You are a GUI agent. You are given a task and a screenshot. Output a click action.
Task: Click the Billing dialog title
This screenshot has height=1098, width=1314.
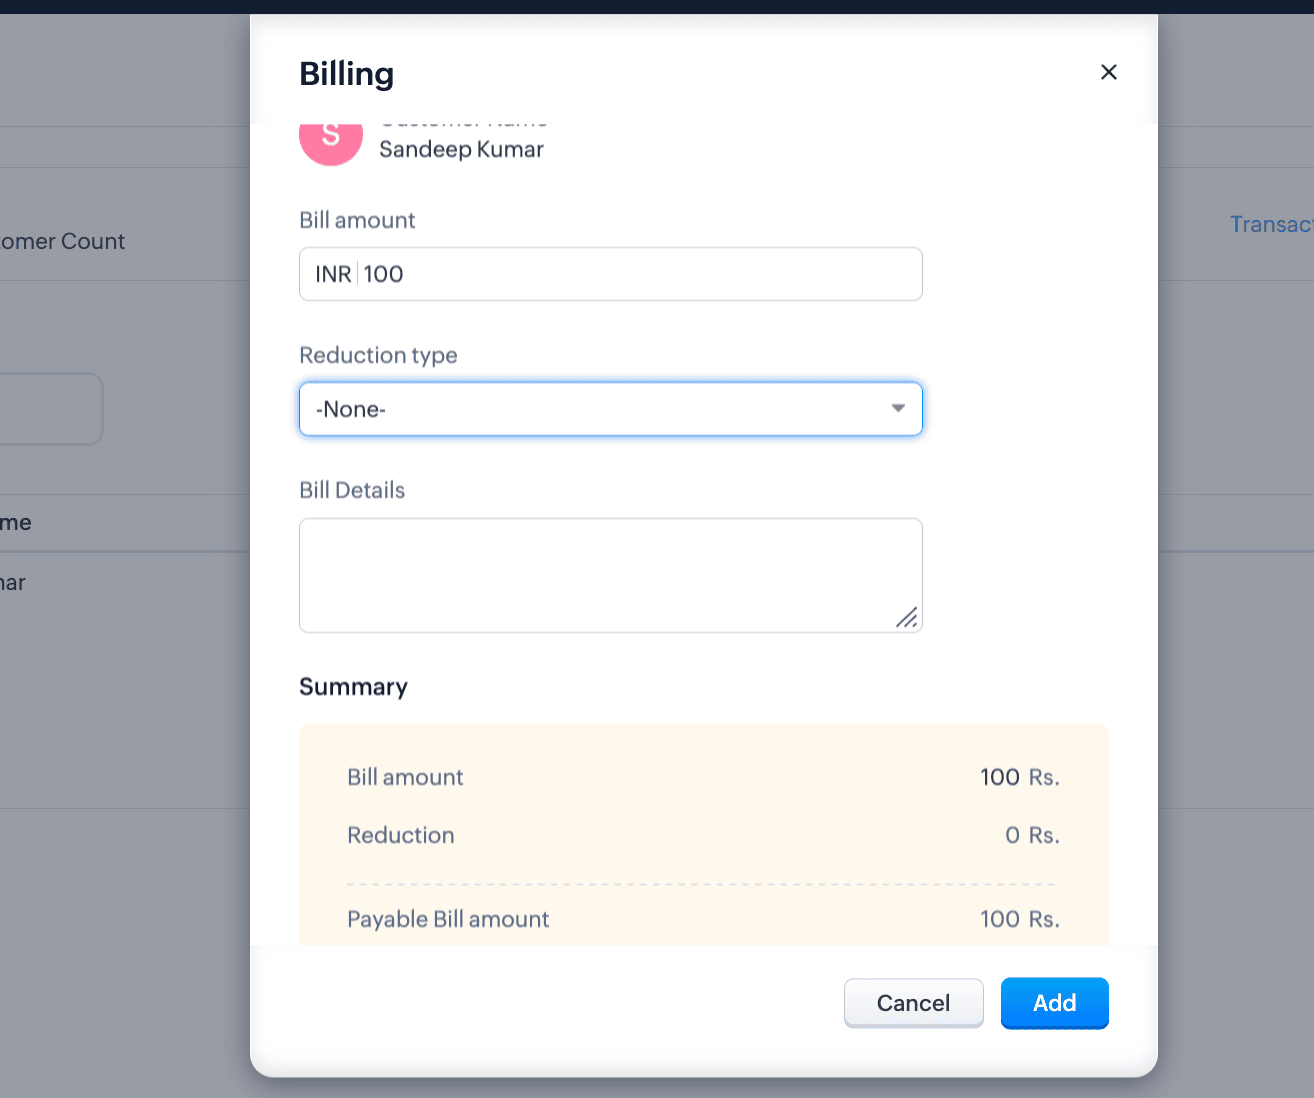coord(347,74)
